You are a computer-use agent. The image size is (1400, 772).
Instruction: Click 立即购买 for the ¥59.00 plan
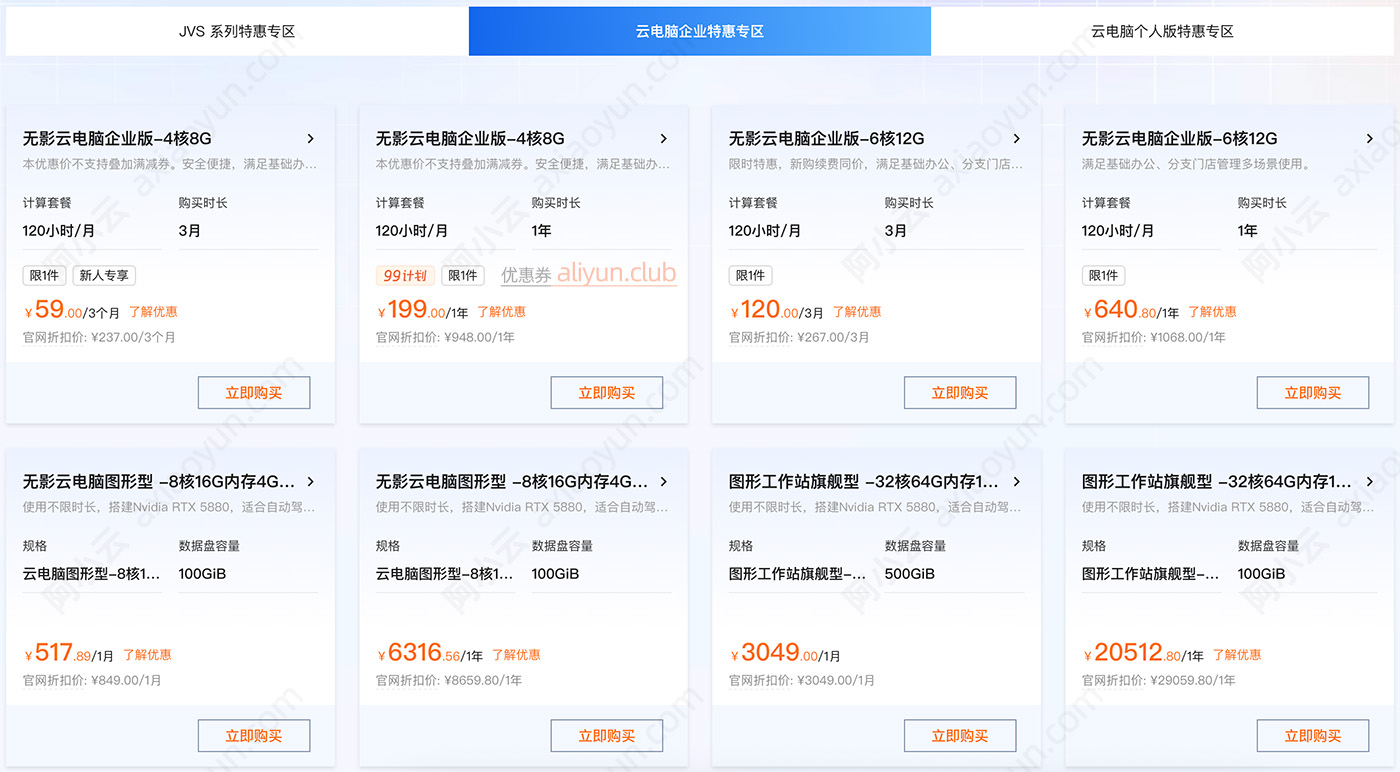(x=254, y=393)
